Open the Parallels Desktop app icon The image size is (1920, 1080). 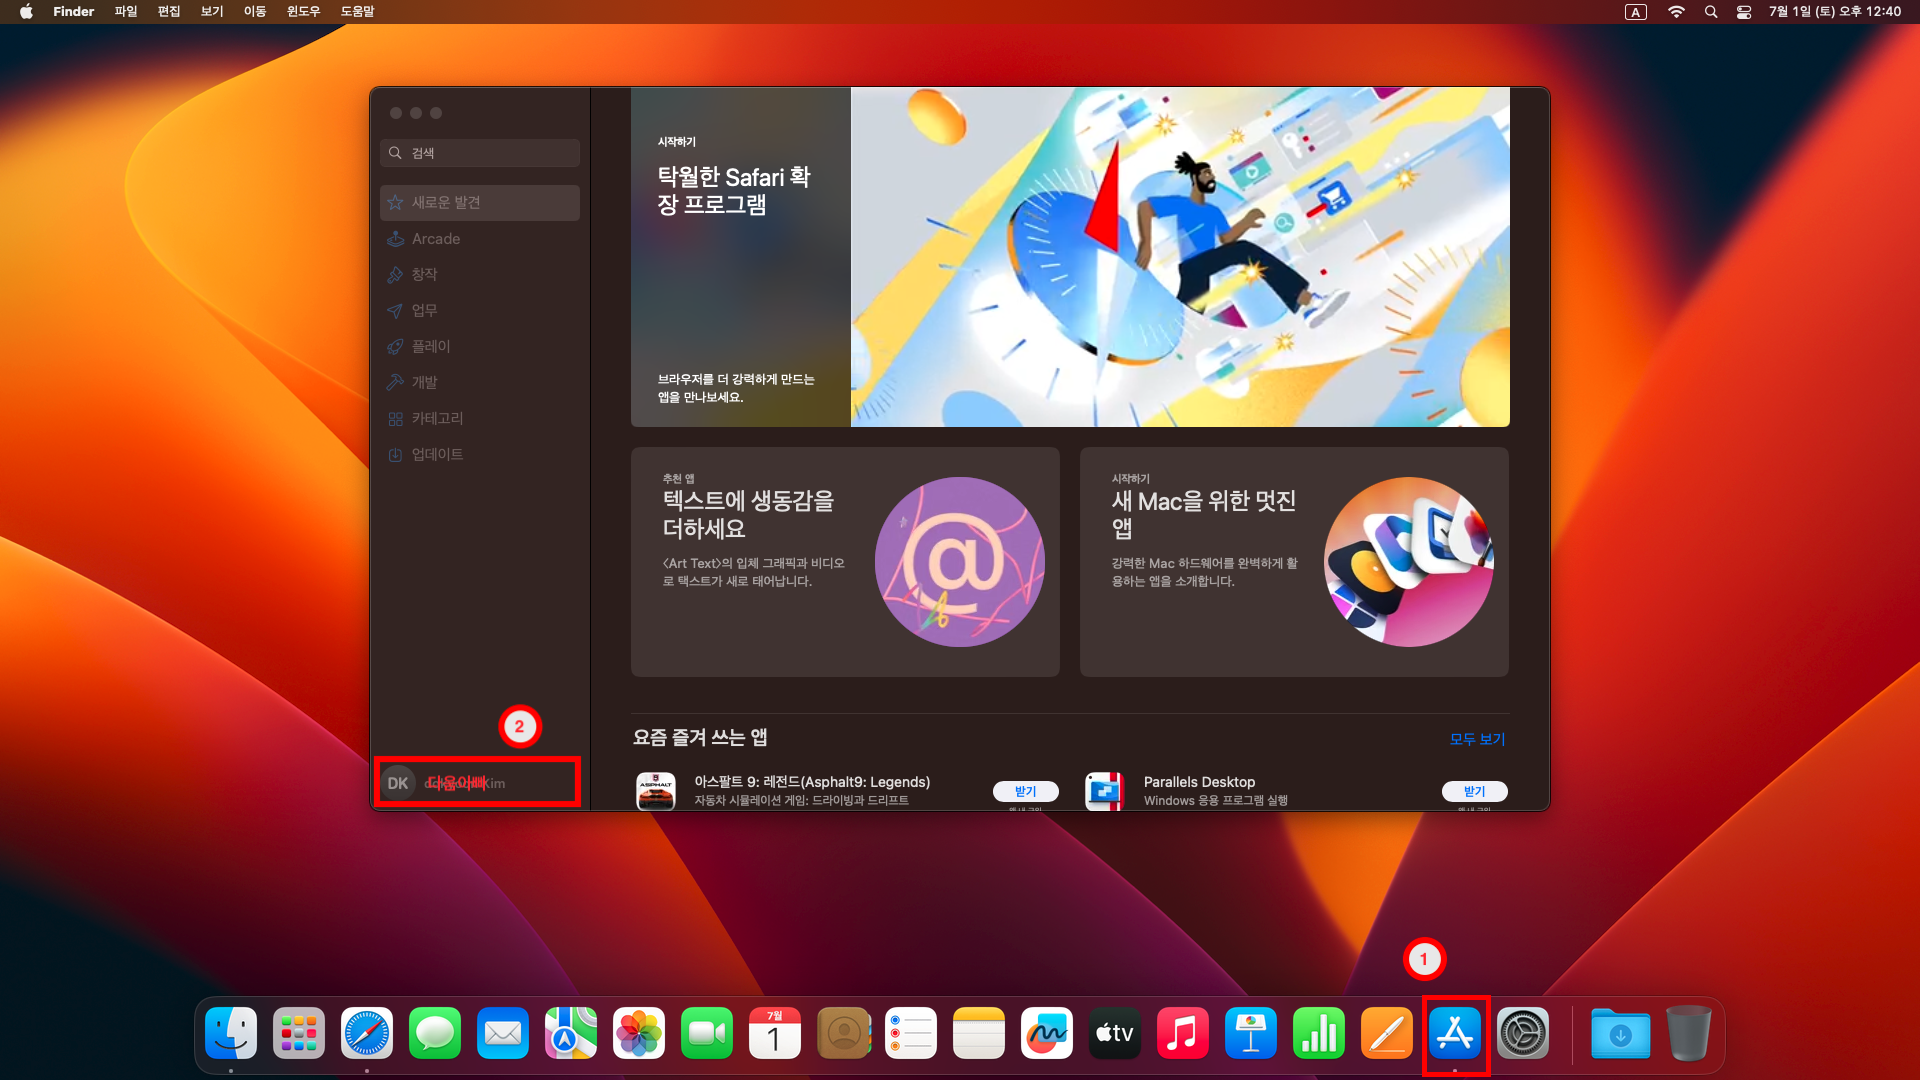click(x=1105, y=790)
